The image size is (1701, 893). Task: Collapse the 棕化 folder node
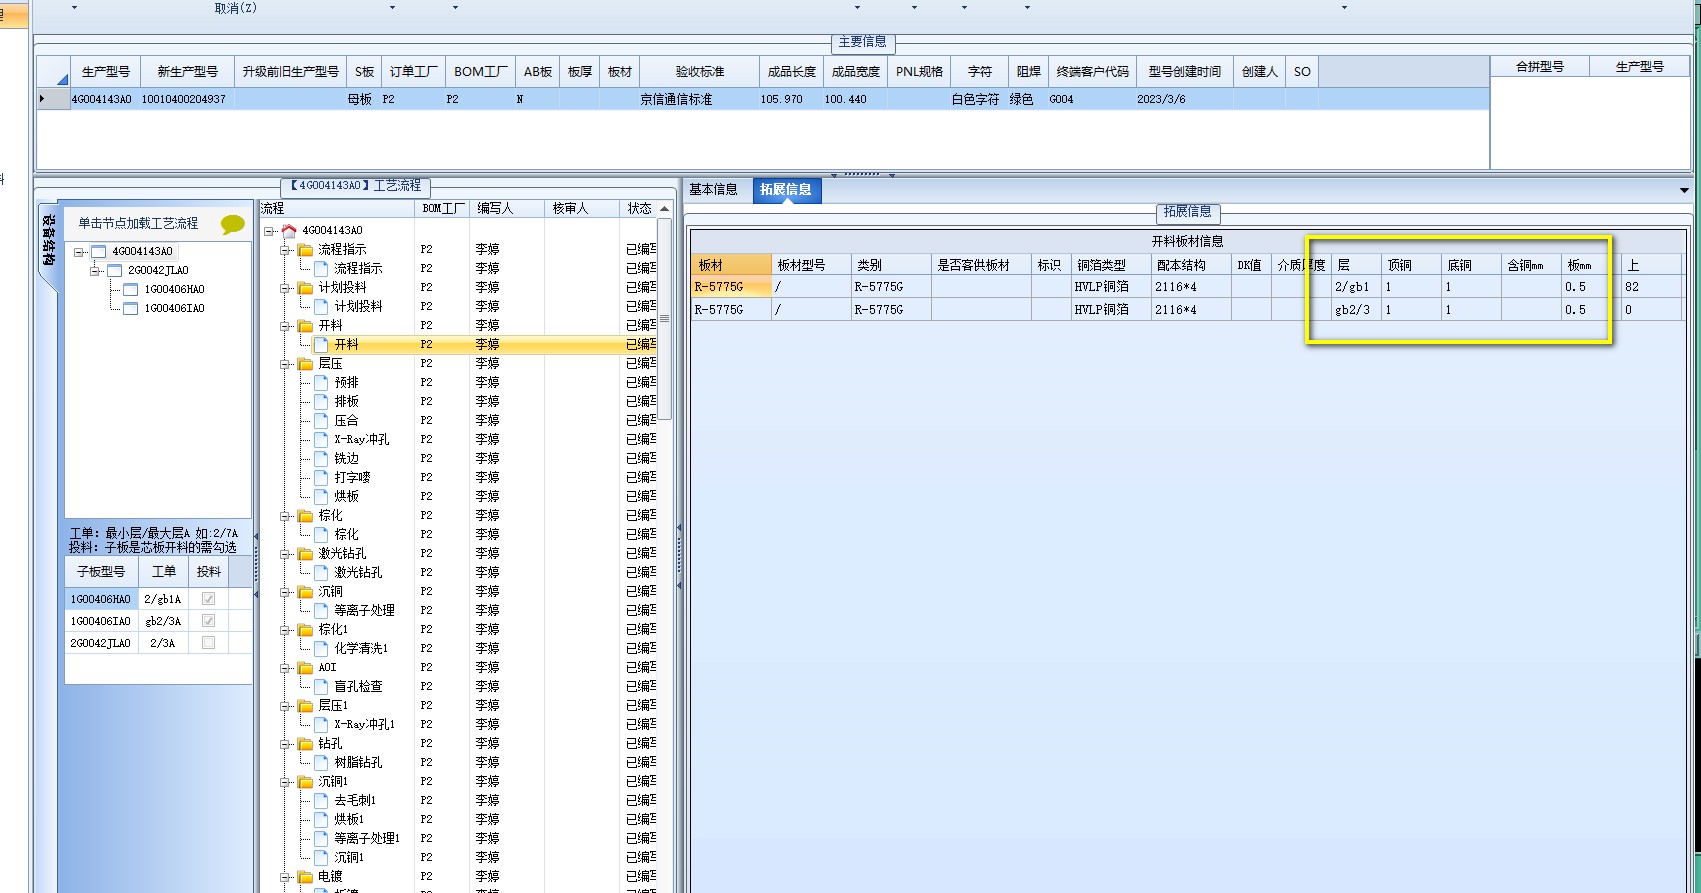pos(286,516)
